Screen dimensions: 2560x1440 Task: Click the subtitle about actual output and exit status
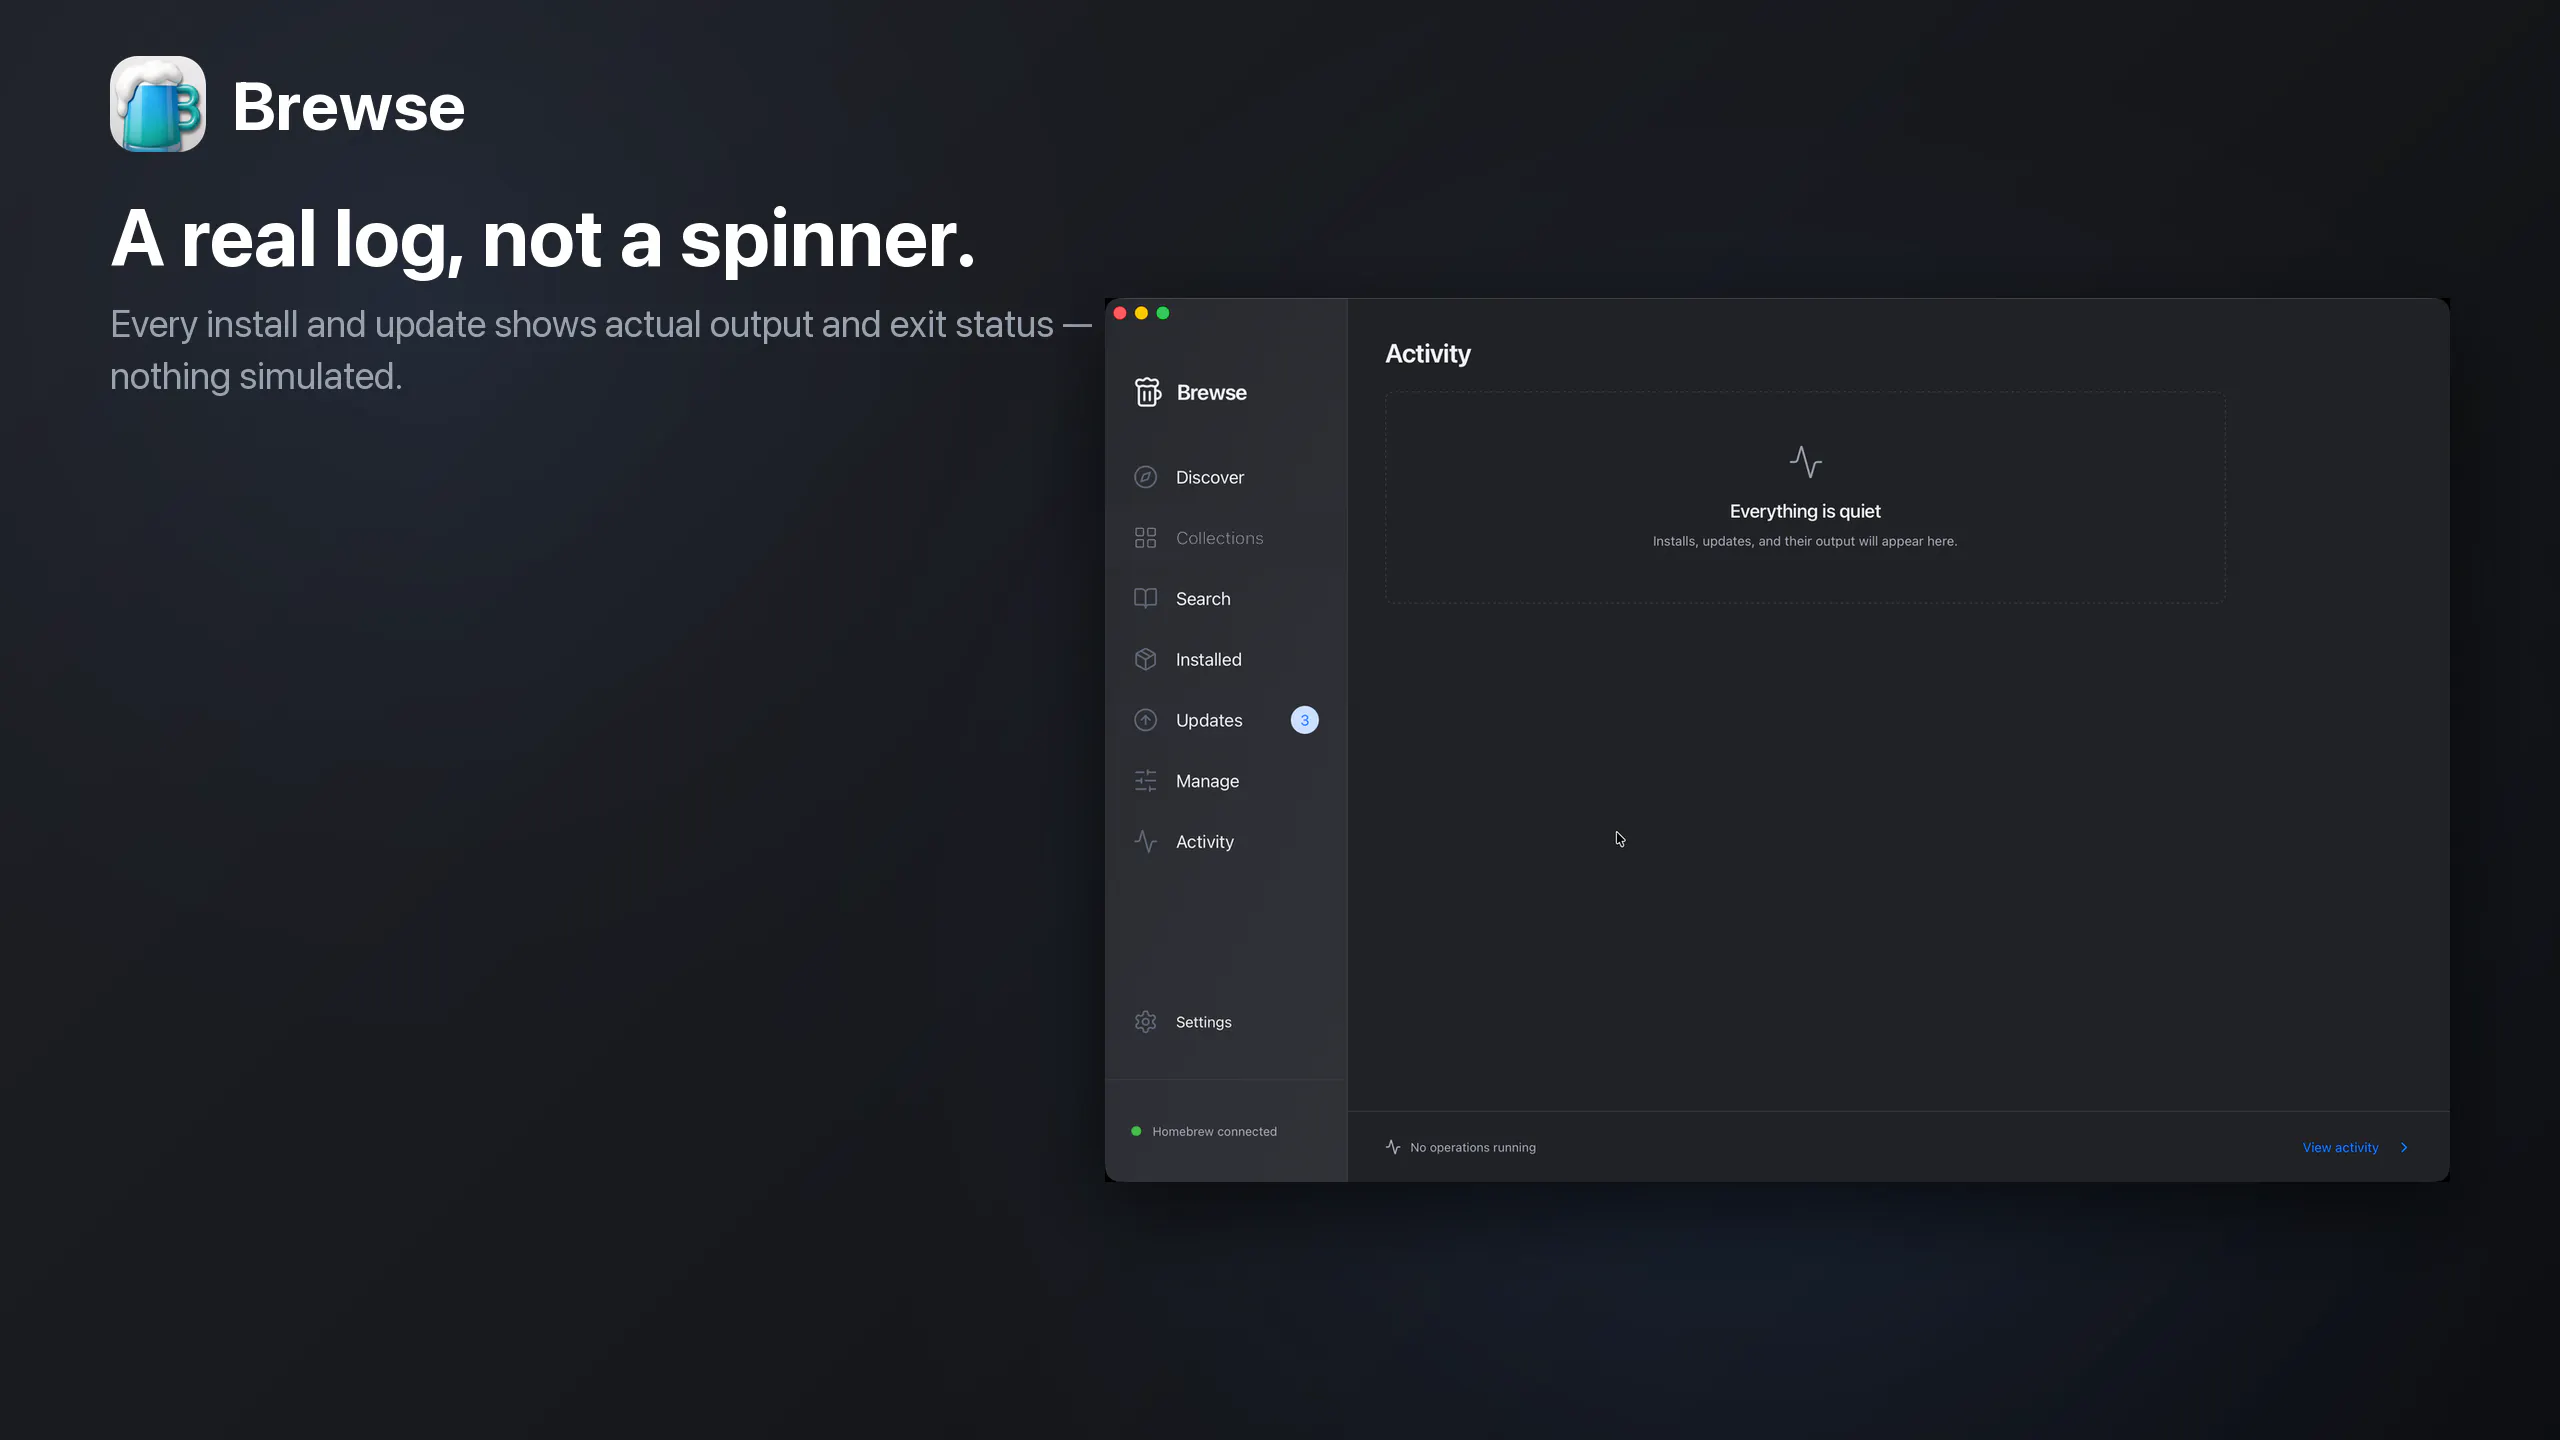[x=601, y=350]
